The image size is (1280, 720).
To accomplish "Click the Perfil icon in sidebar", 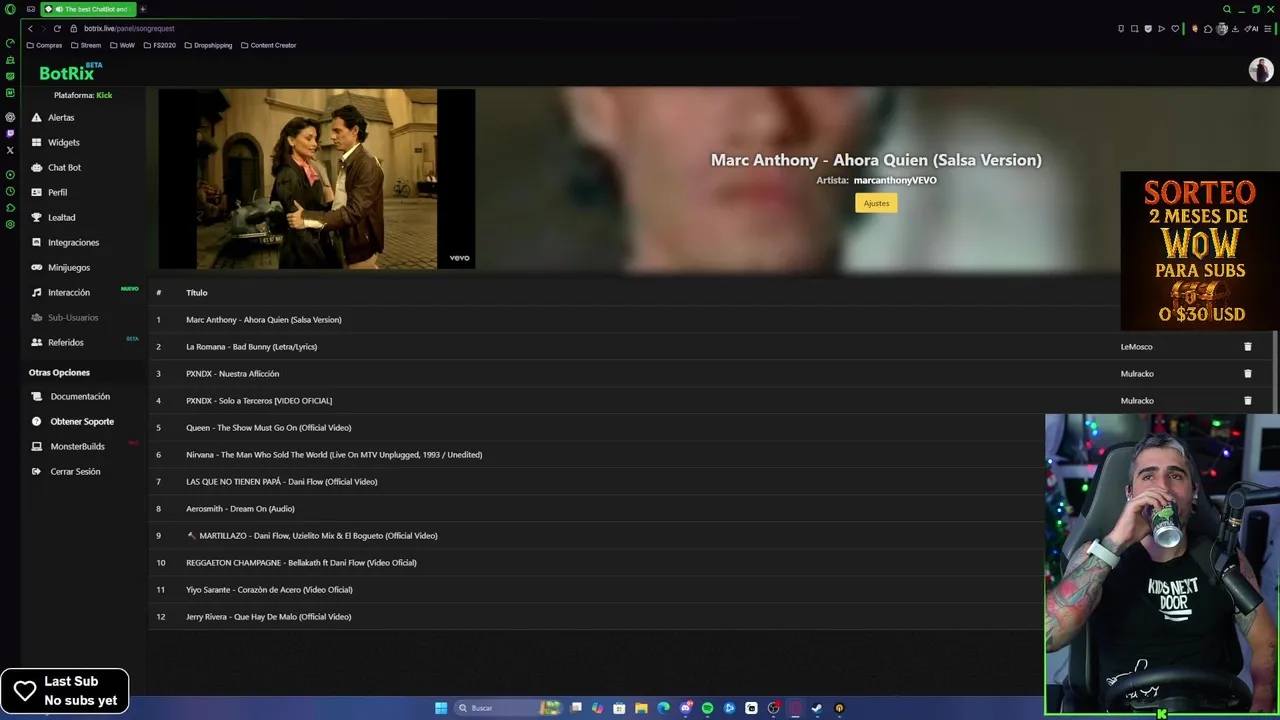I will 37,193.
